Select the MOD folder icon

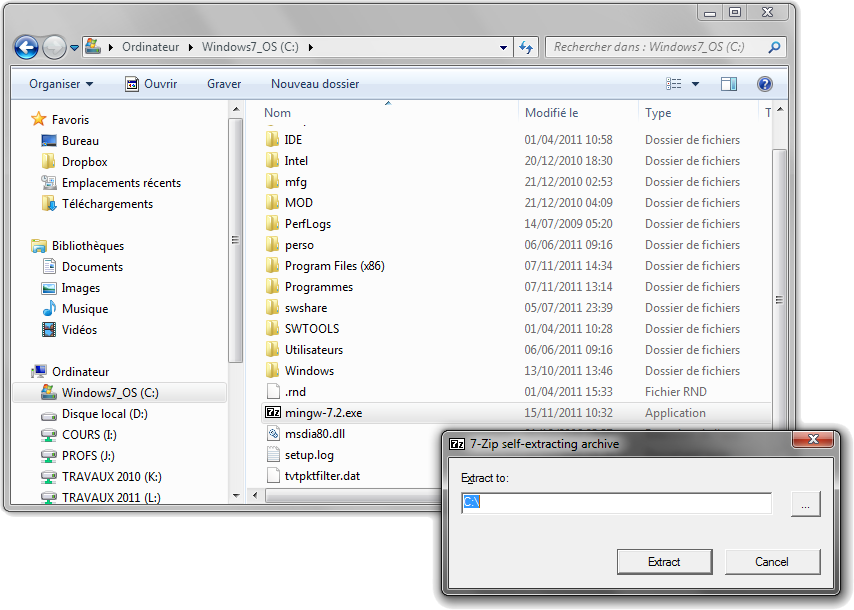click(x=272, y=203)
